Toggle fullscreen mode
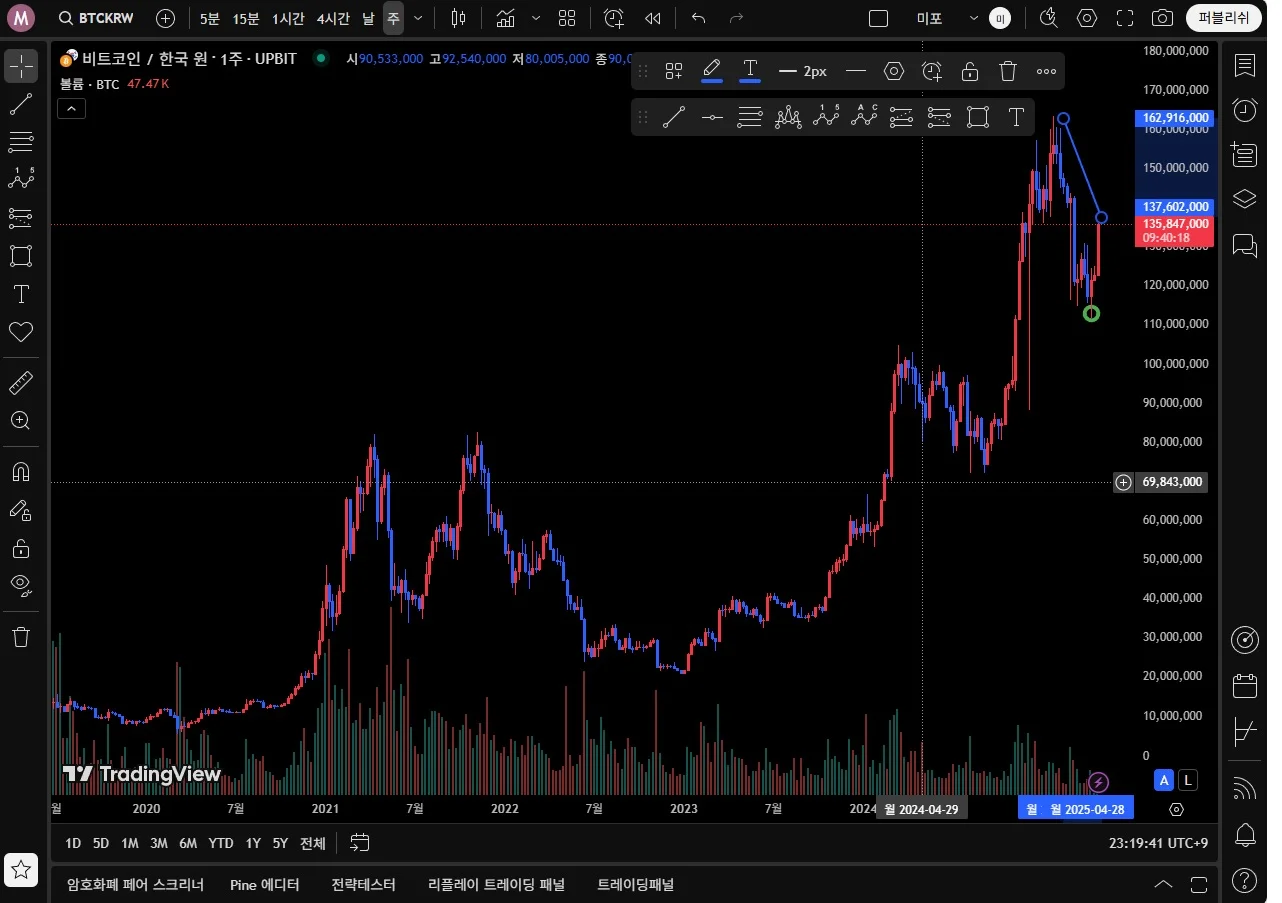The width and height of the screenshot is (1282, 903). coord(1125,18)
